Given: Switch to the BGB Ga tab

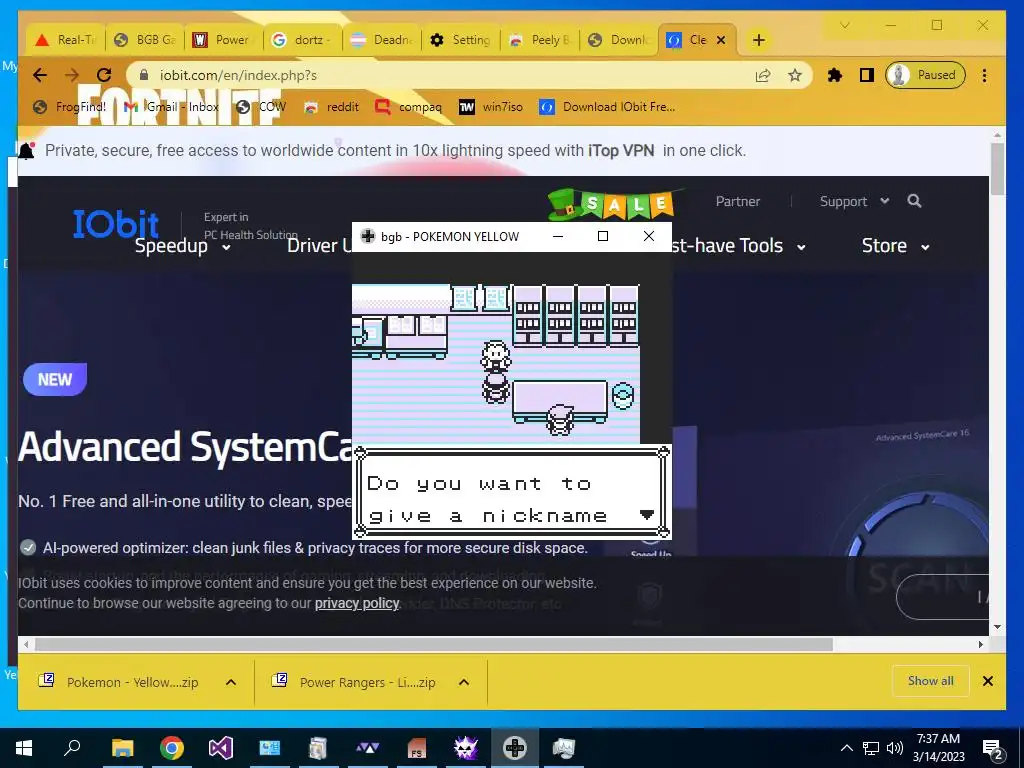Looking at the screenshot, I should pos(145,40).
